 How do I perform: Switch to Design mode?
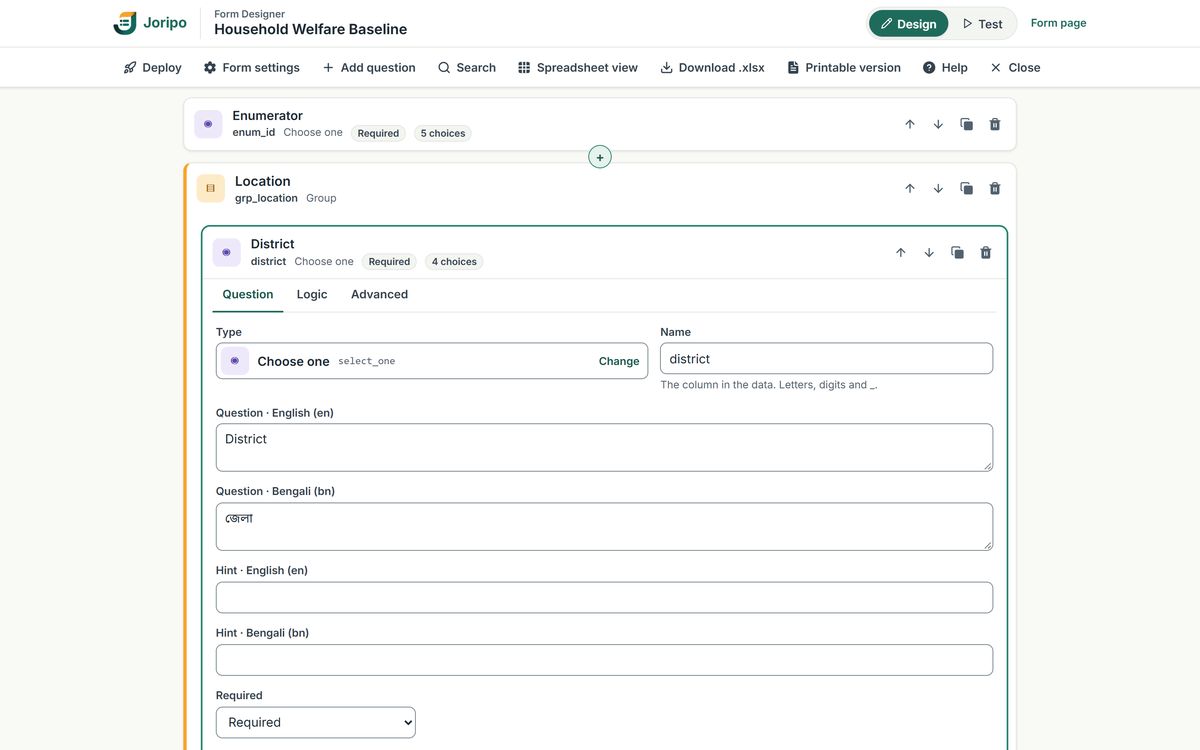pyautogui.click(x=908, y=23)
